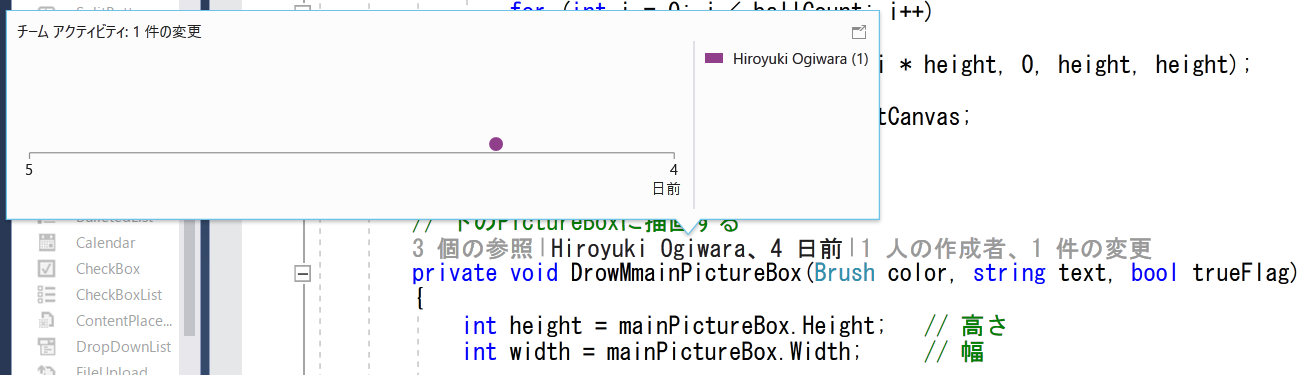Image resolution: width=1306 pixels, height=375 pixels.
Task: Open the 3 個の参照 CodeLens link
Action: click(x=473, y=248)
